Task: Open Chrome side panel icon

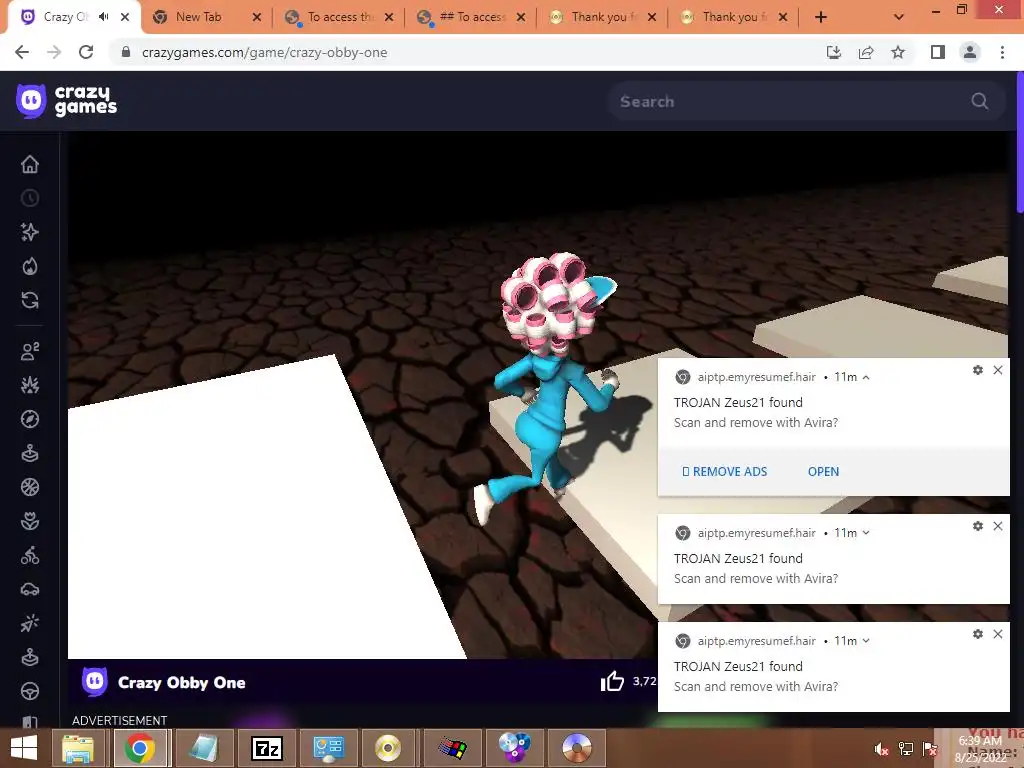Action: [938, 52]
